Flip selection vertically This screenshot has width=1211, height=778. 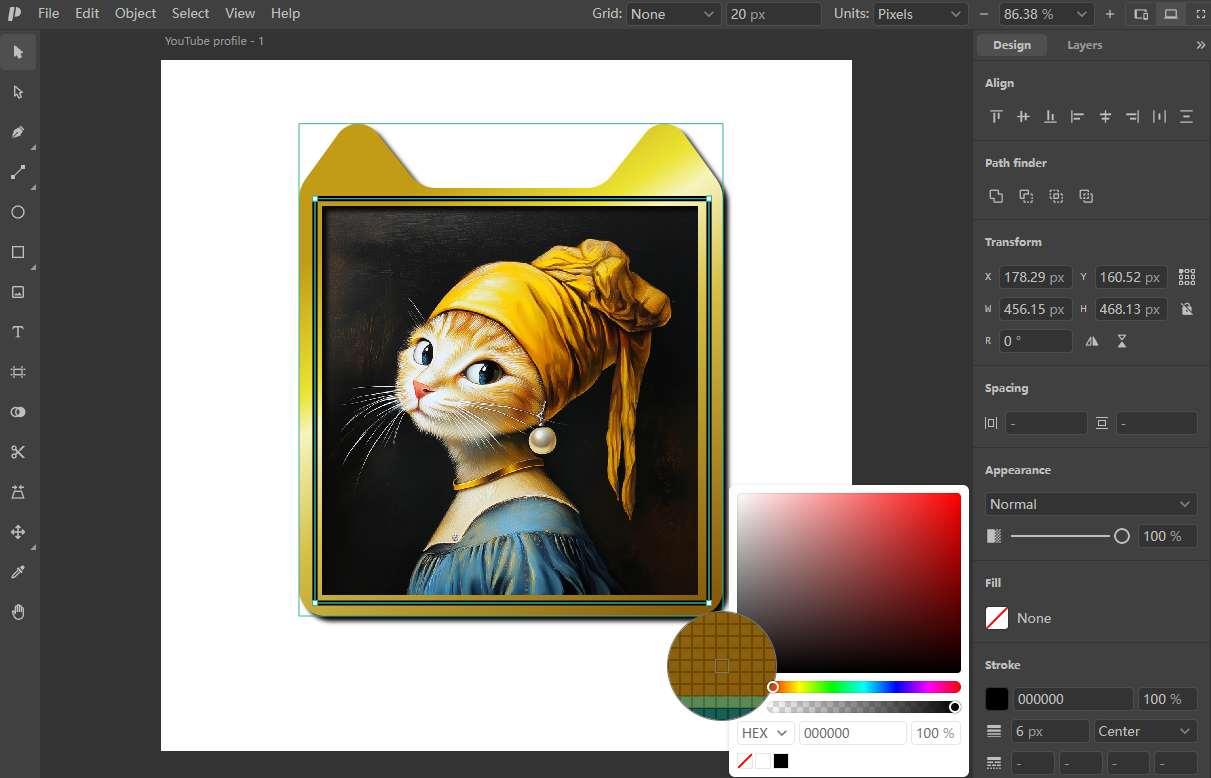tap(1122, 341)
